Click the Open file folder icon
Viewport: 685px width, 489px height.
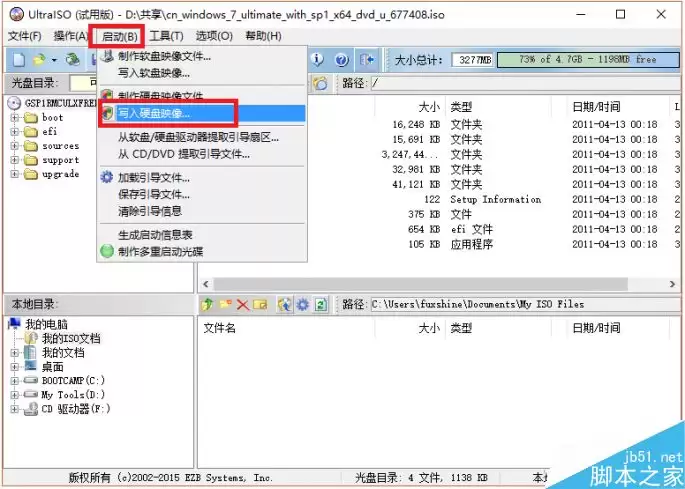pos(39,59)
